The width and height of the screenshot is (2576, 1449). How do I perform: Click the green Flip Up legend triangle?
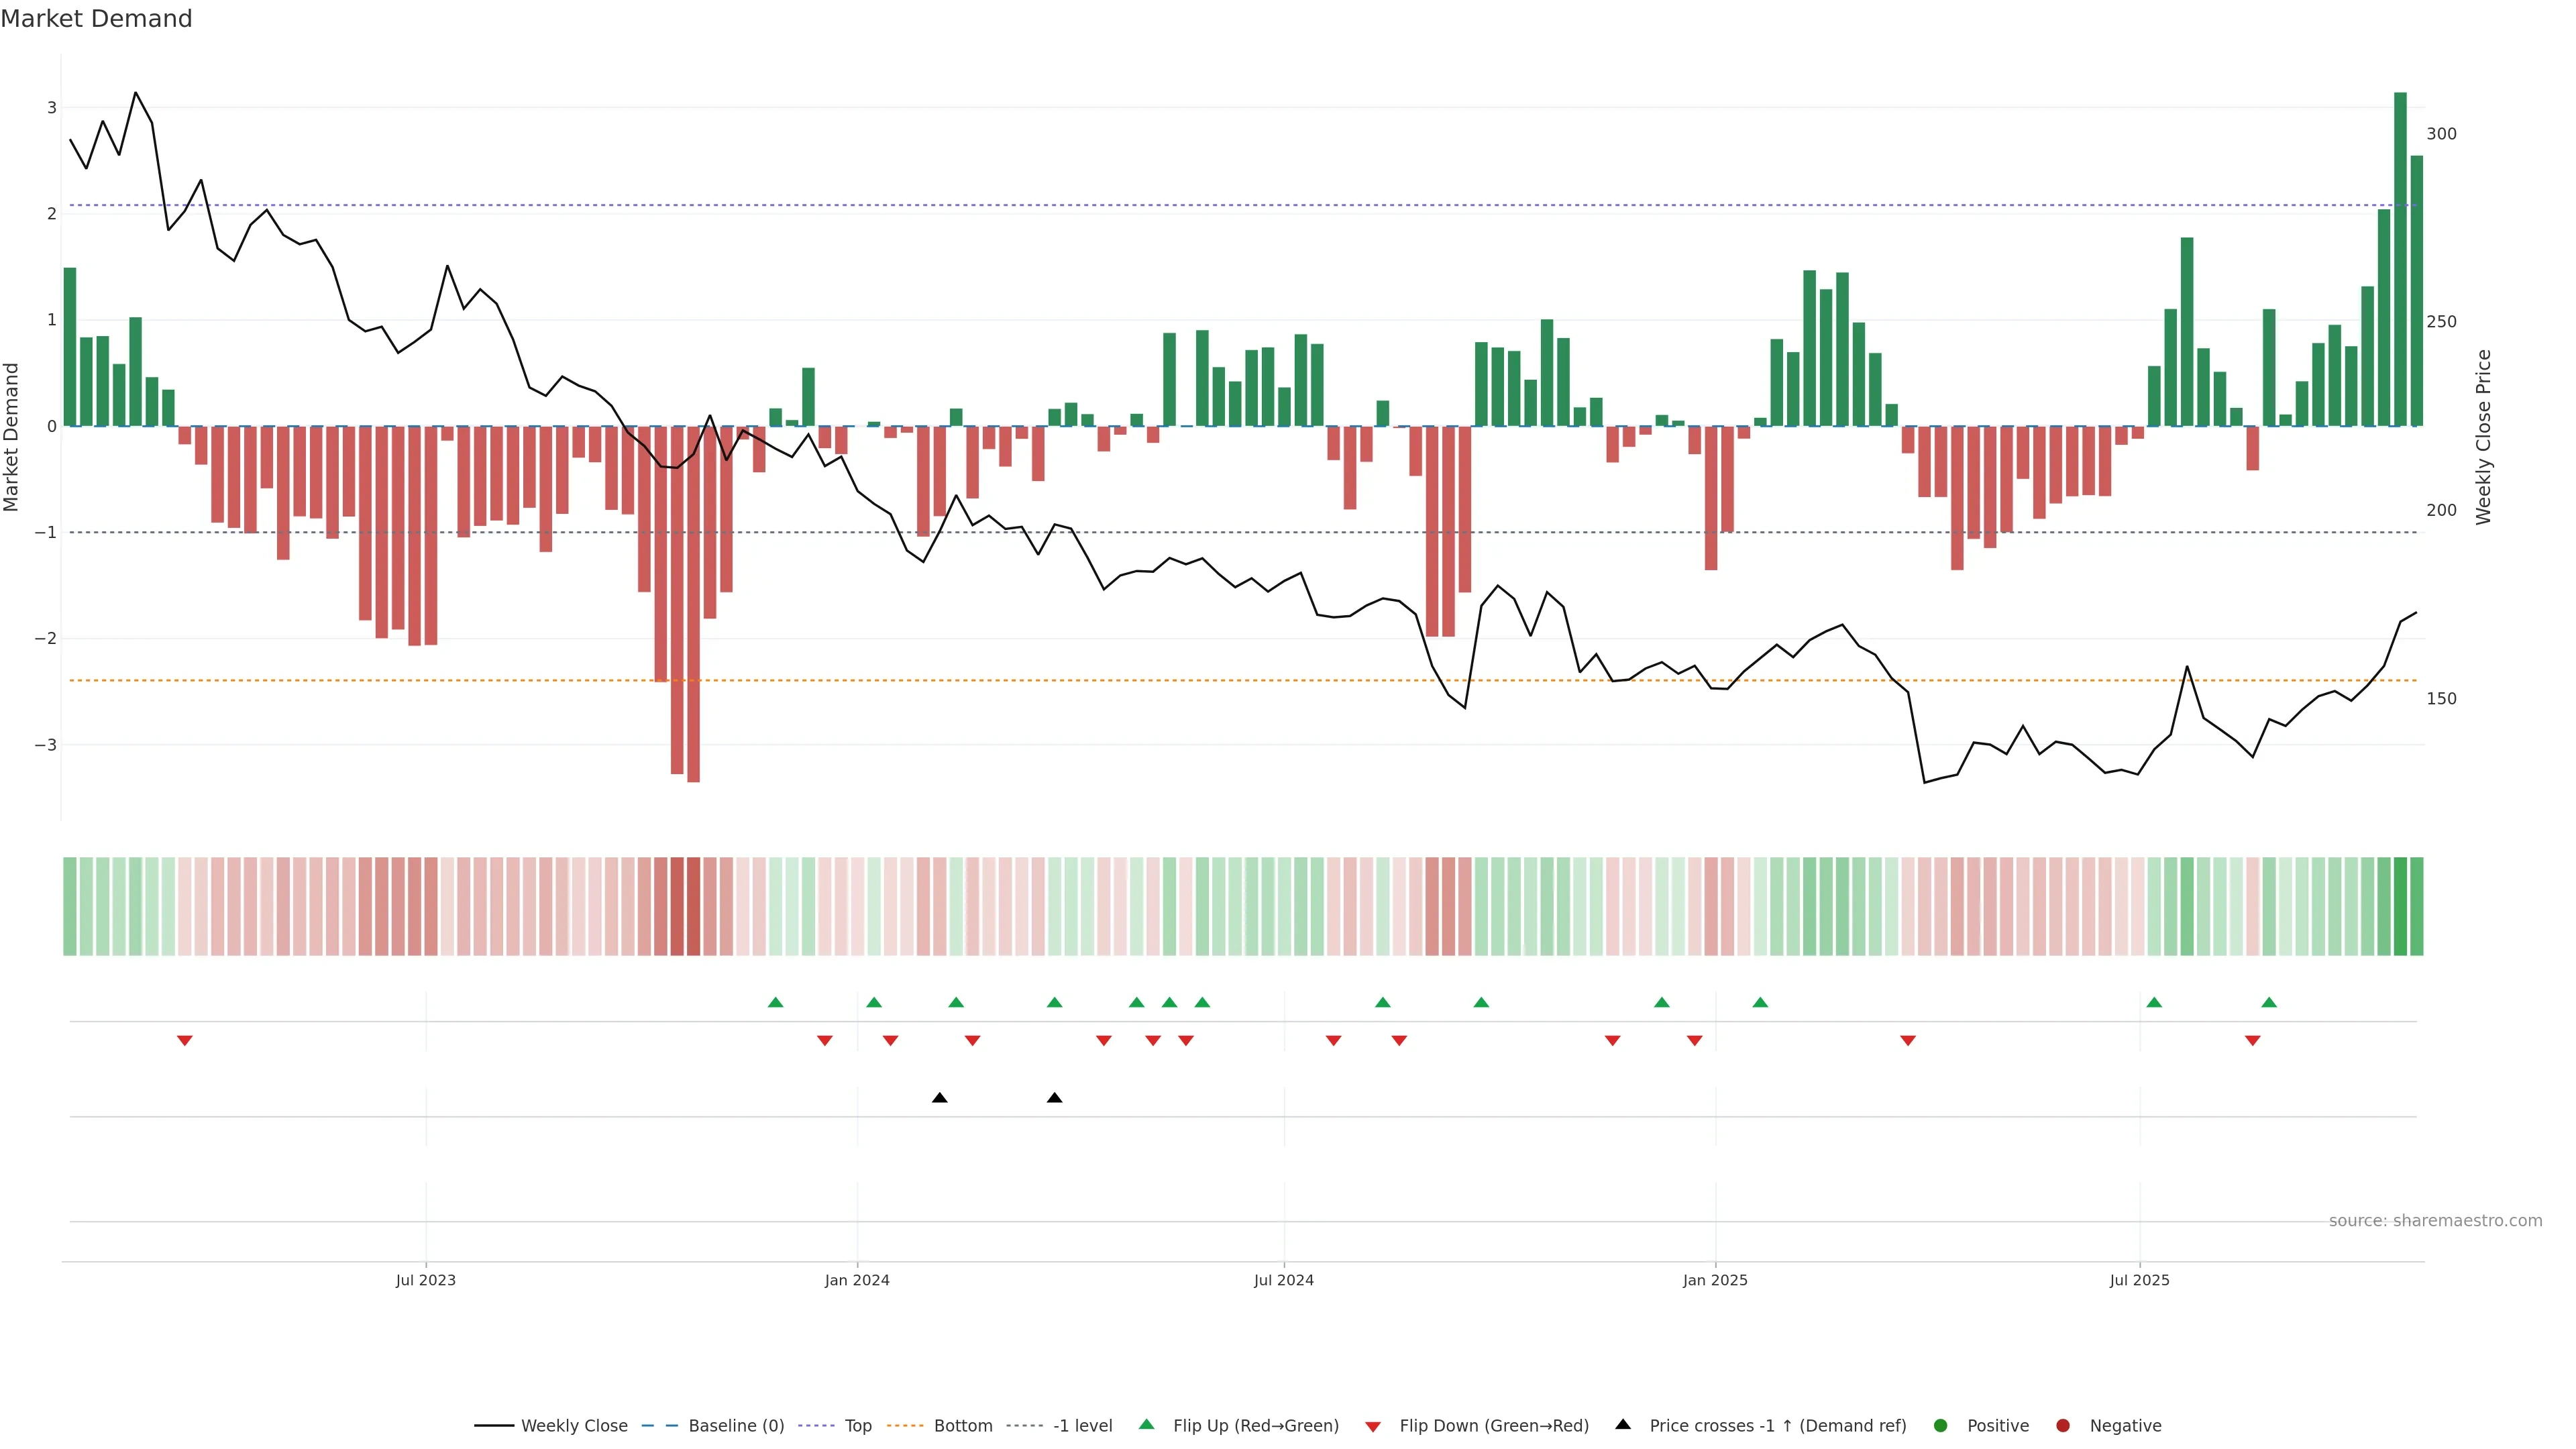click(1147, 1425)
